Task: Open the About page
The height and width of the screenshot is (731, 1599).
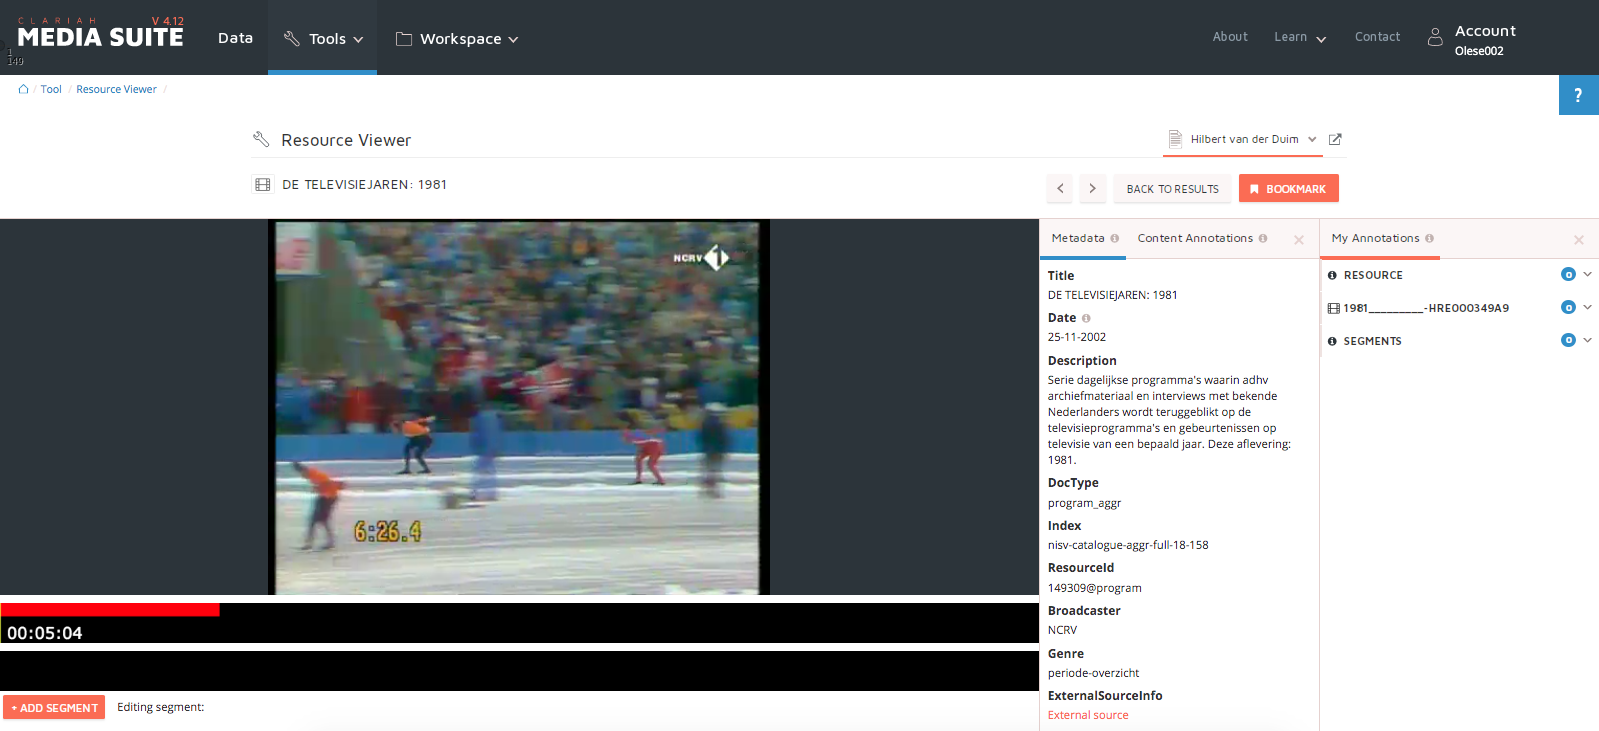Action: [1230, 37]
